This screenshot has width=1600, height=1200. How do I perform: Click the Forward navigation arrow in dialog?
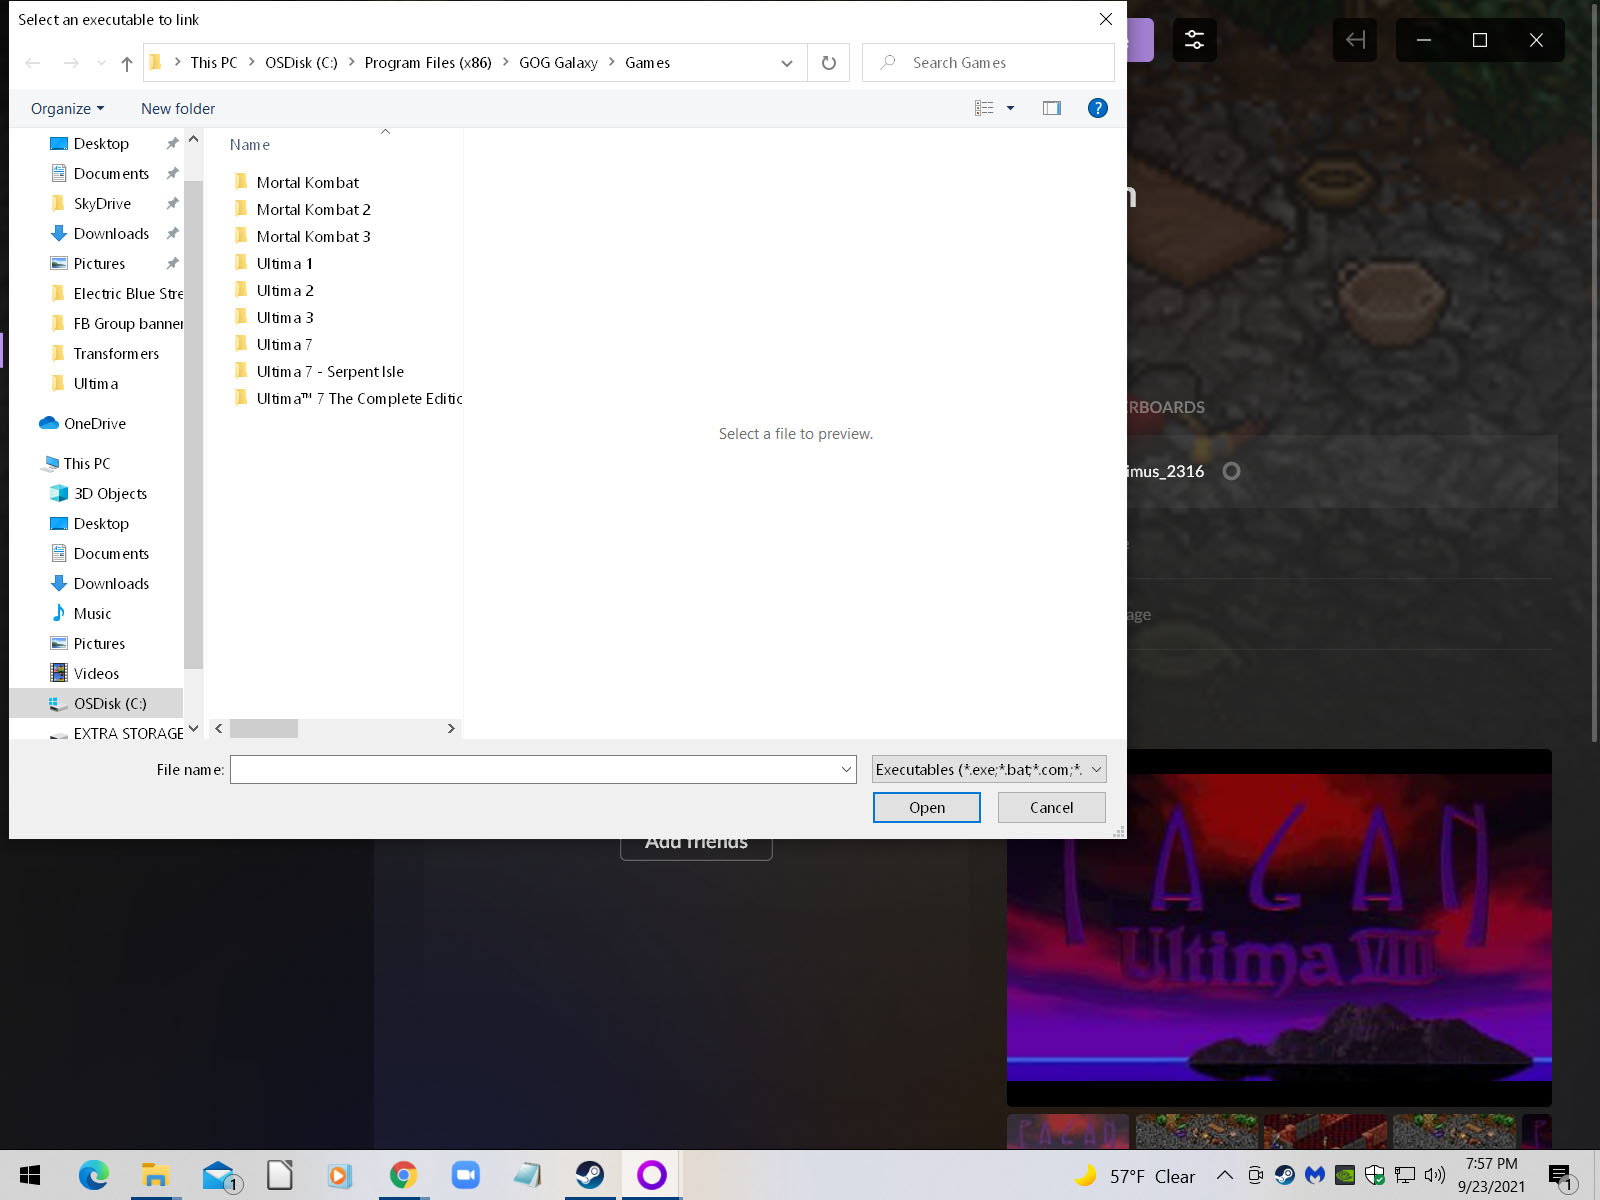(71, 63)
